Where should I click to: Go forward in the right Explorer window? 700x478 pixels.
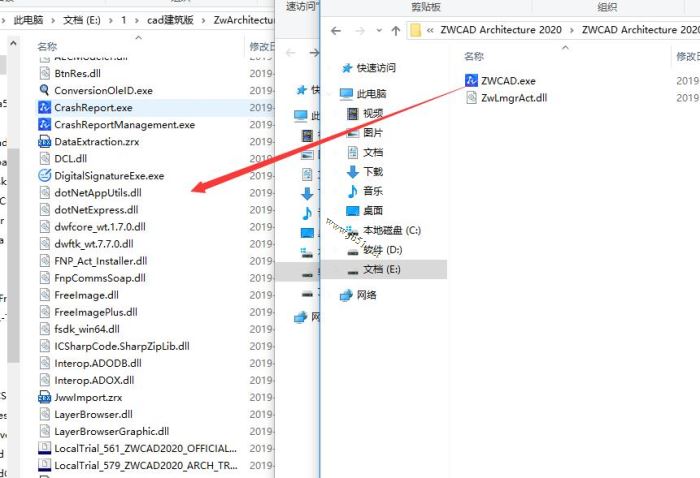(360, 30)
